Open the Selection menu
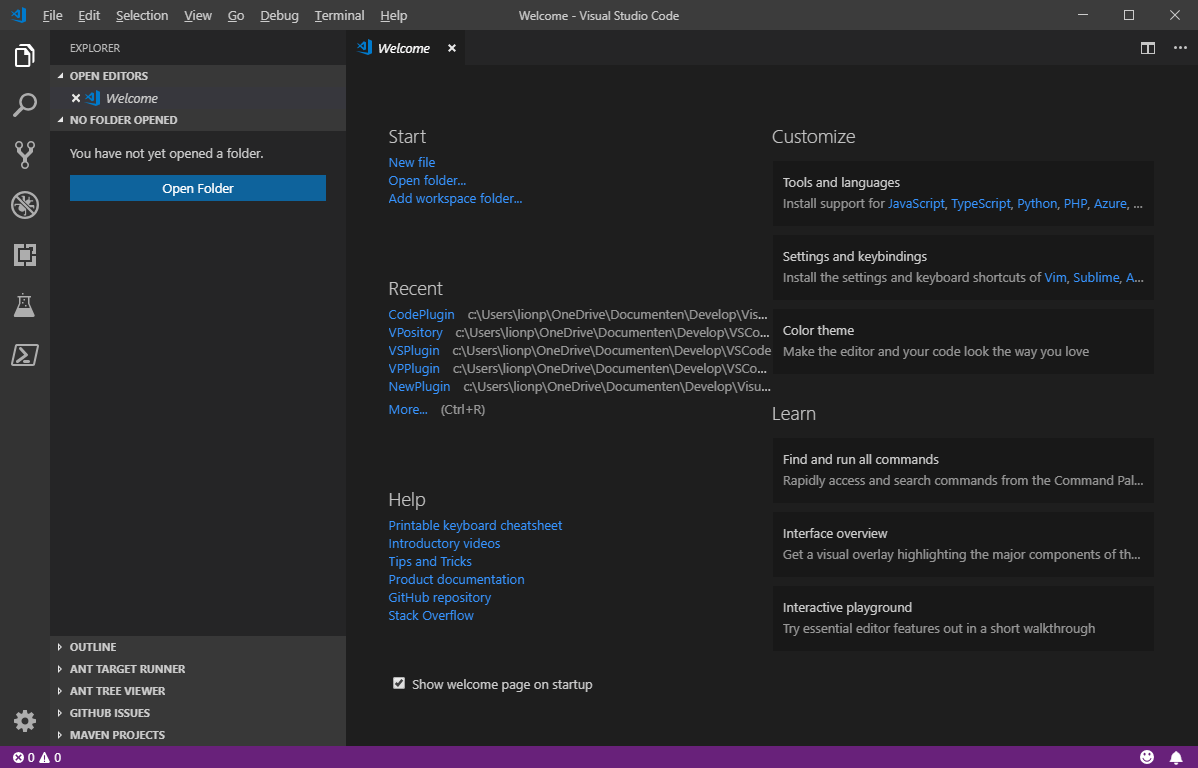Screen dimensions: 1198x768 click(142, 15)
